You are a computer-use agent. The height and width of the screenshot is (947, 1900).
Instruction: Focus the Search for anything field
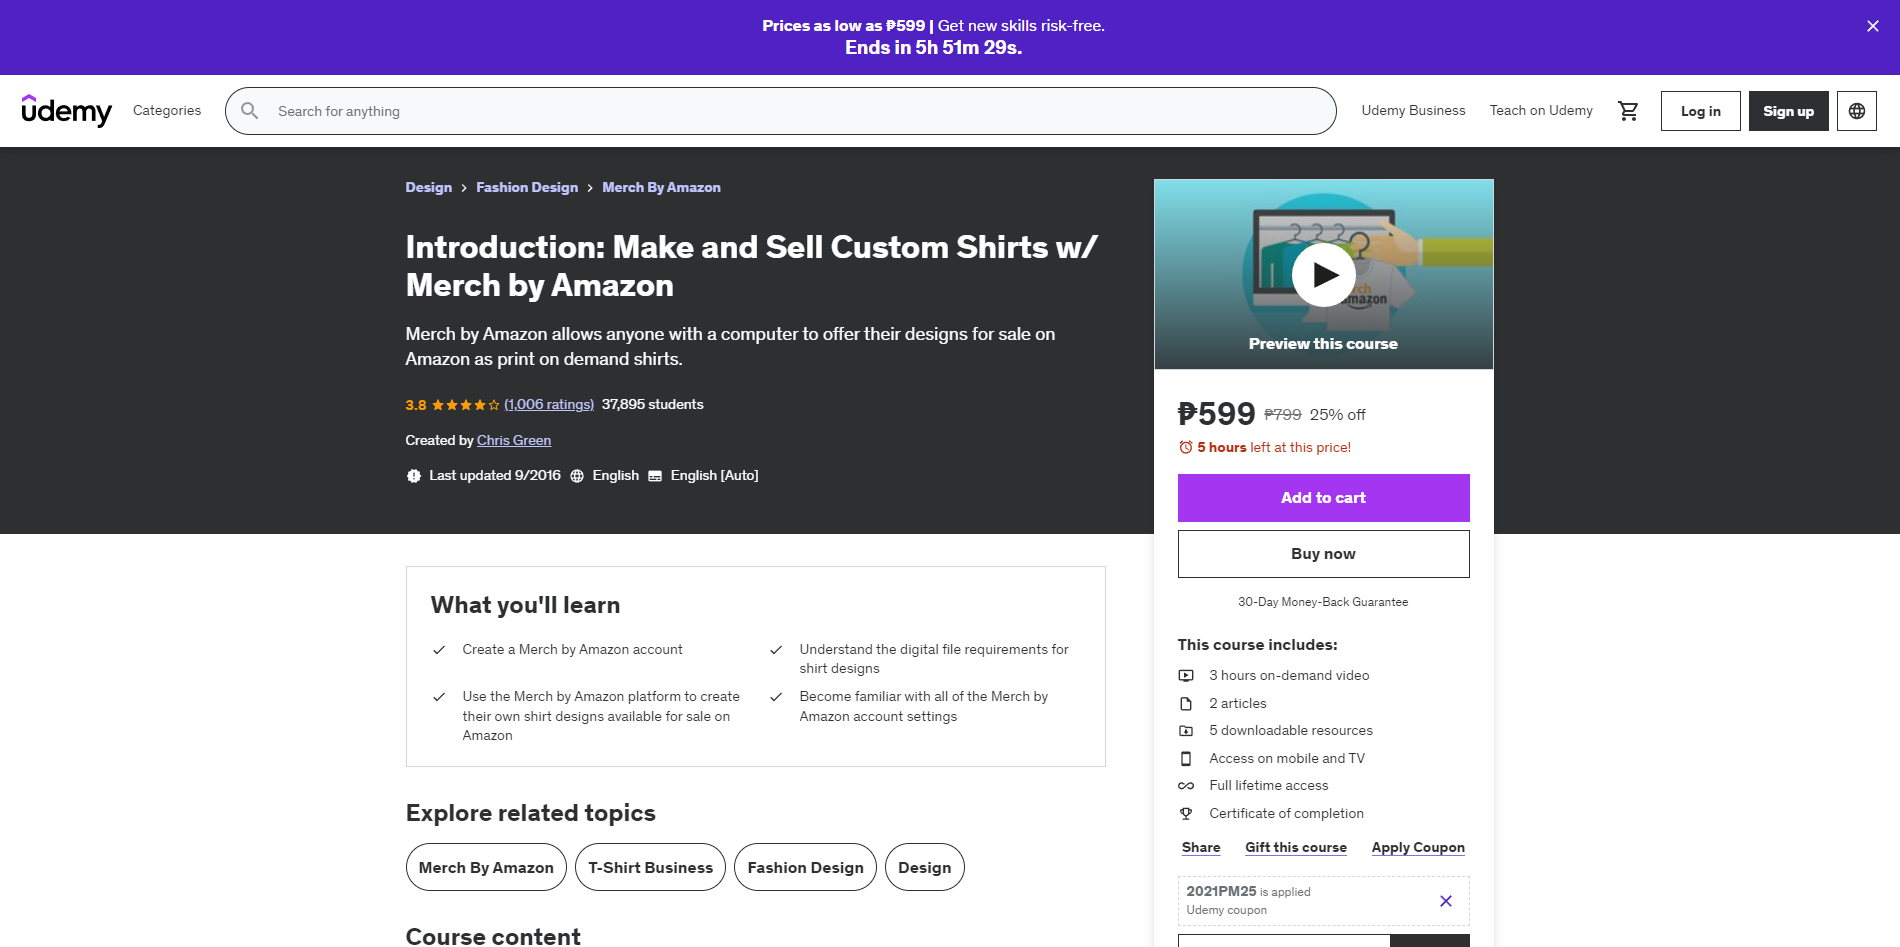click(780, 111)
